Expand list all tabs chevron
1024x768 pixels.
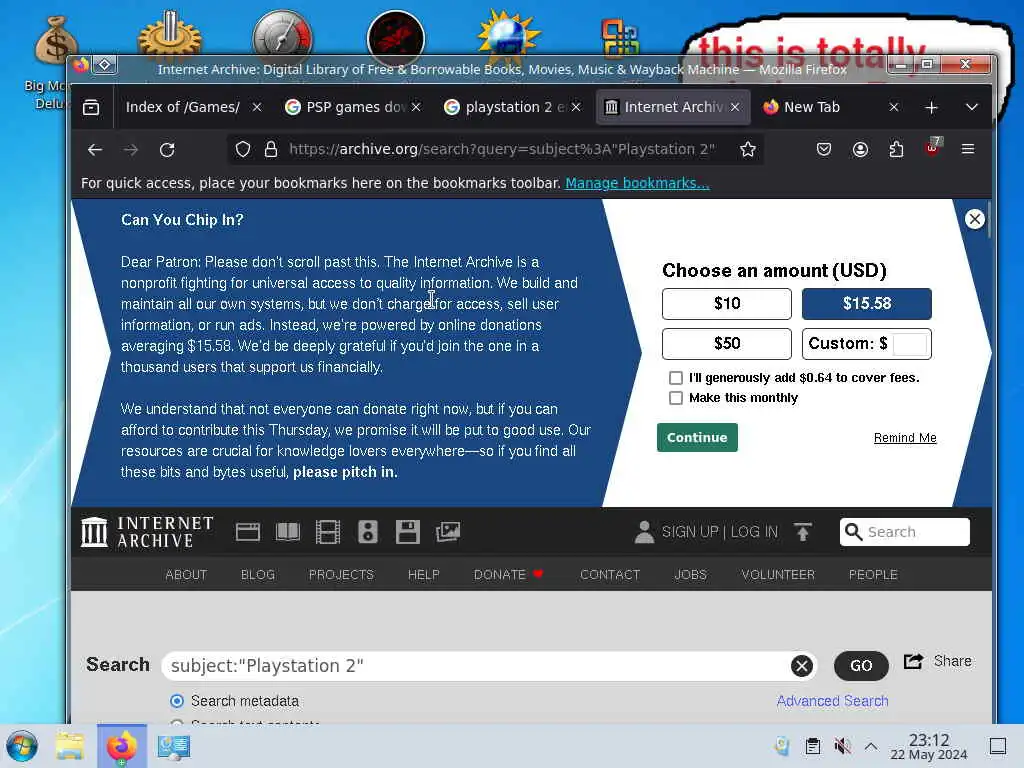pos(972,107)
